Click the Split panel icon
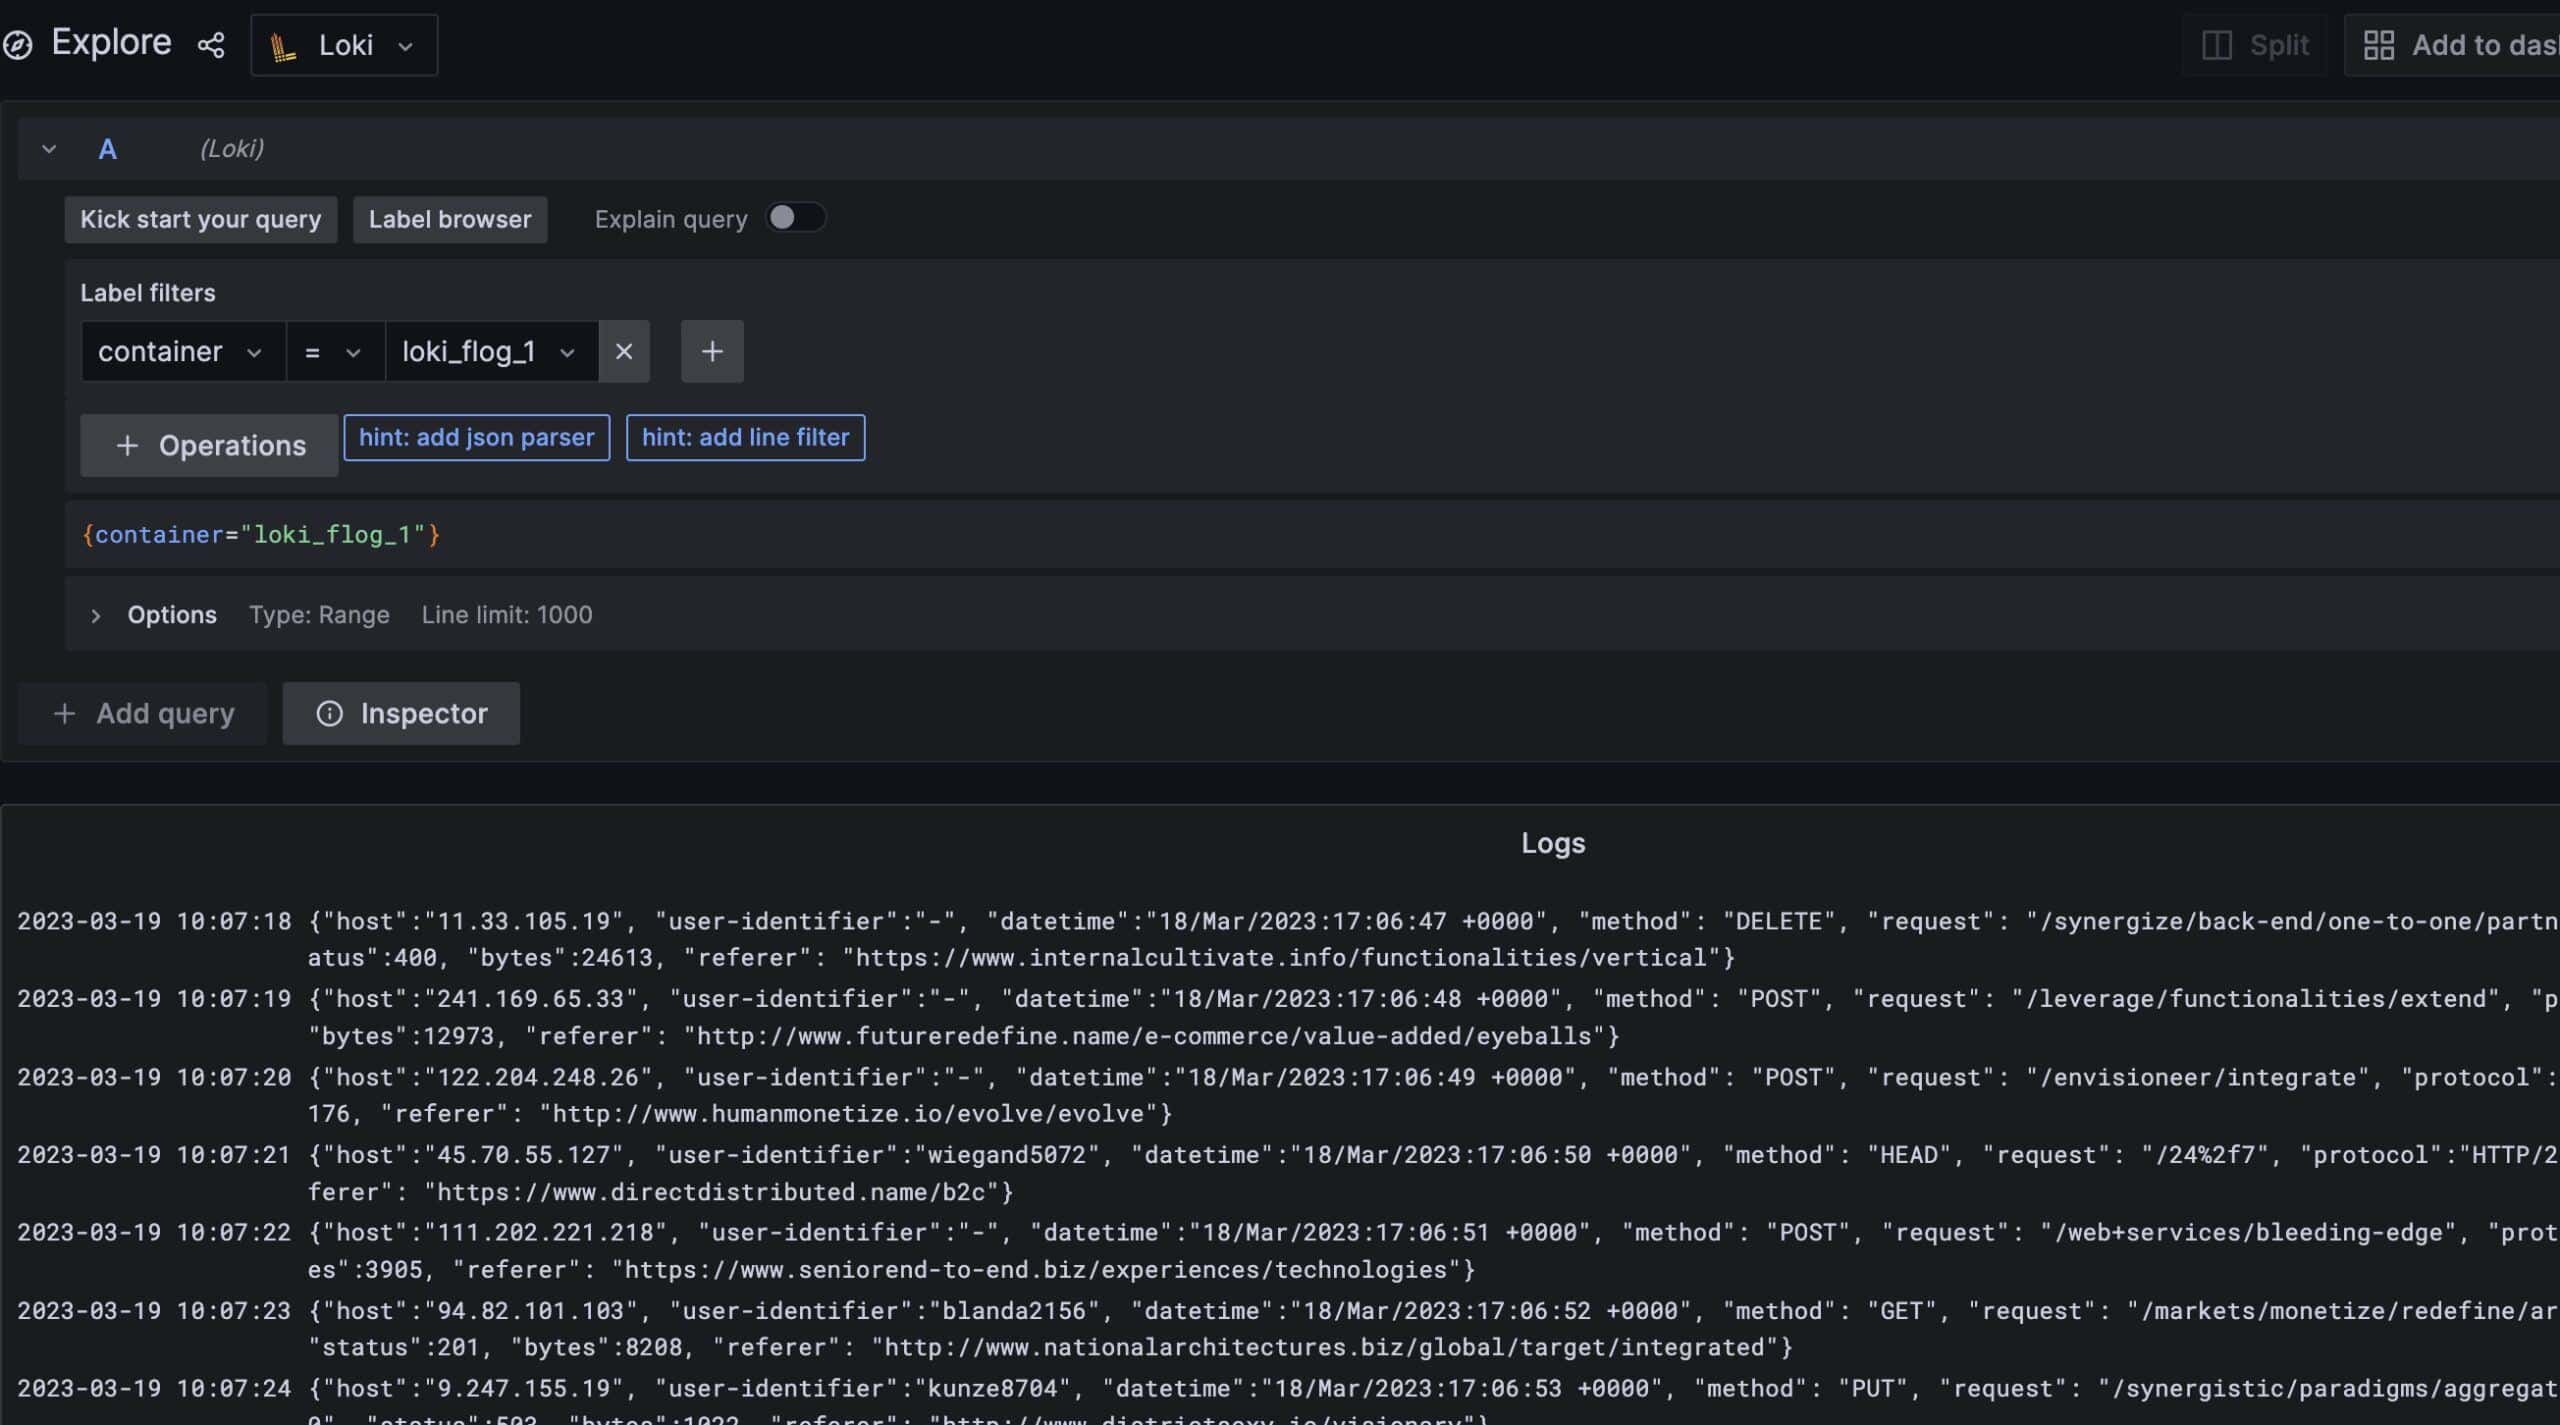 [x=2218, y=44]
